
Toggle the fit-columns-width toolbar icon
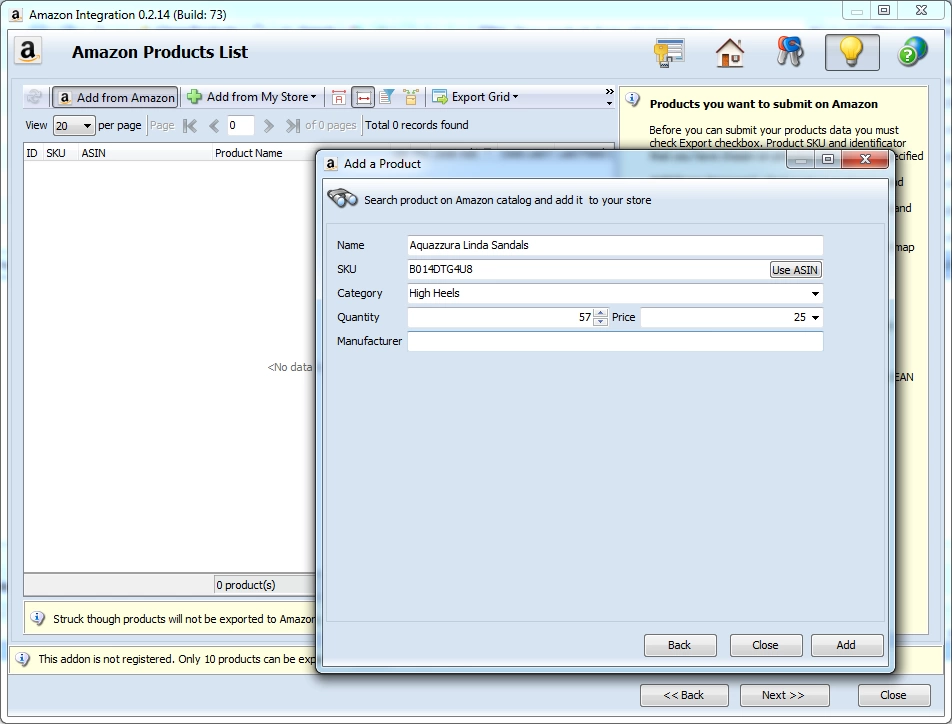click(363, 97)
